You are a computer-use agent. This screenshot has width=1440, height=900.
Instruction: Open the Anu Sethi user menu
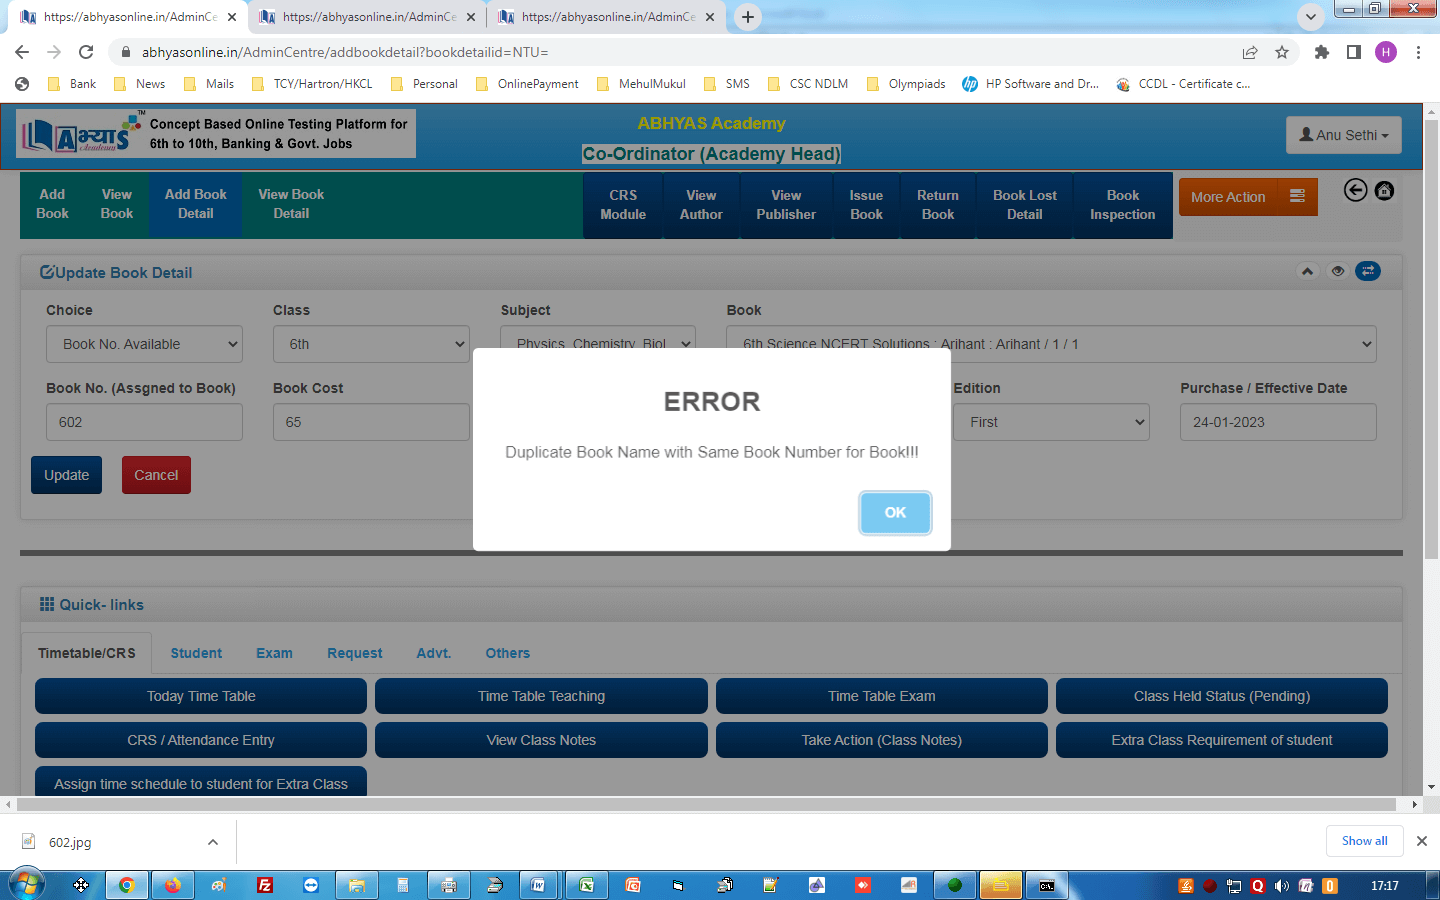pyautogui.click(x=1343, y=135)
